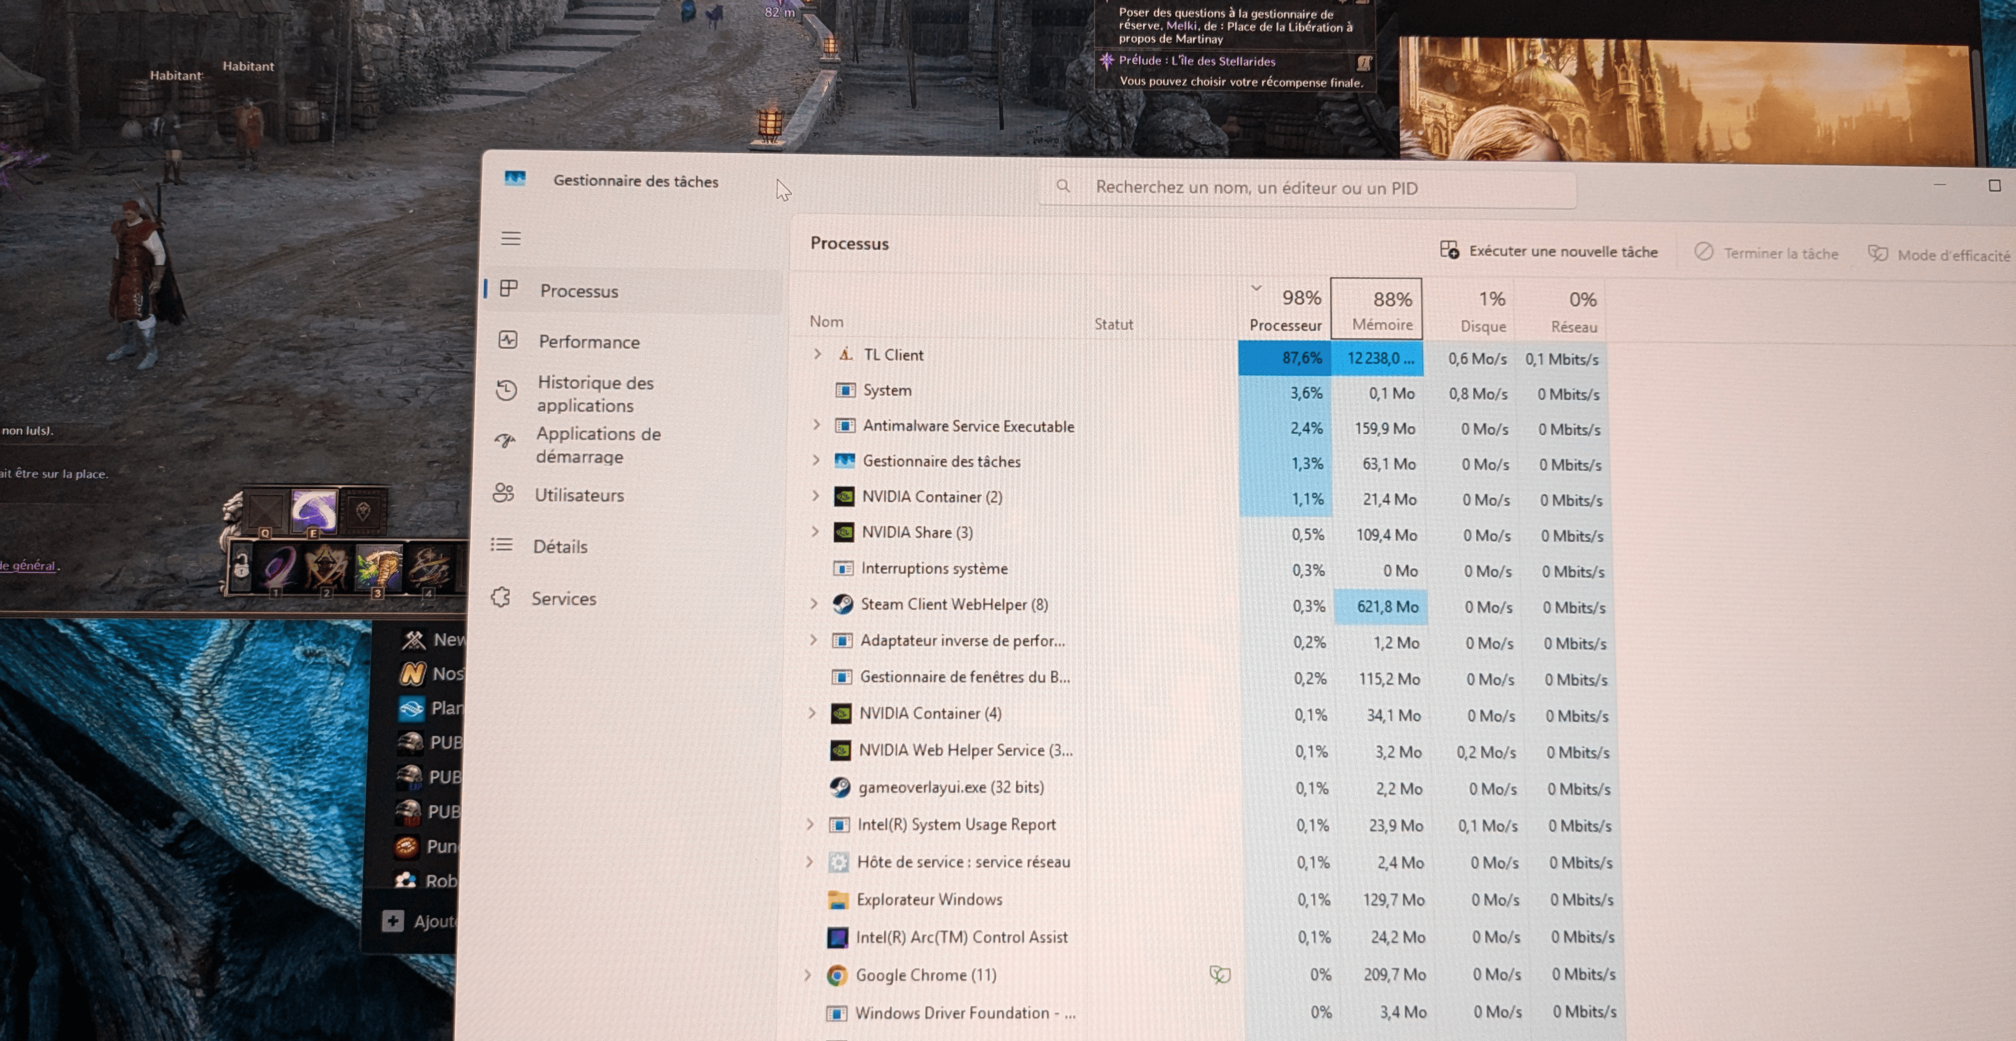The width and height of the screenshot is (2016, 1041).
Task: Click the NVIDIA Web Helper Service icon
Action: coord(841,750)
